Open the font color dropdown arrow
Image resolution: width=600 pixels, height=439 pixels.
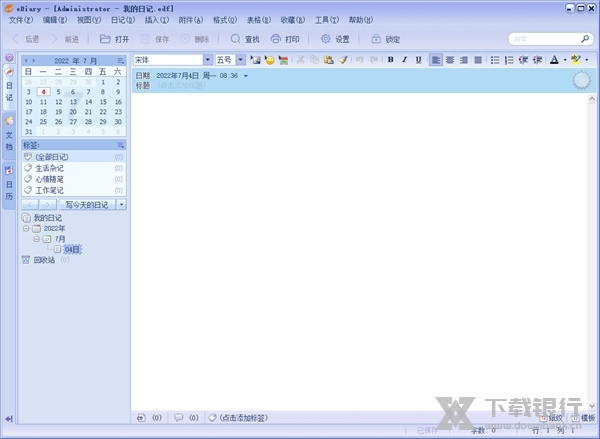pos(565,60)
